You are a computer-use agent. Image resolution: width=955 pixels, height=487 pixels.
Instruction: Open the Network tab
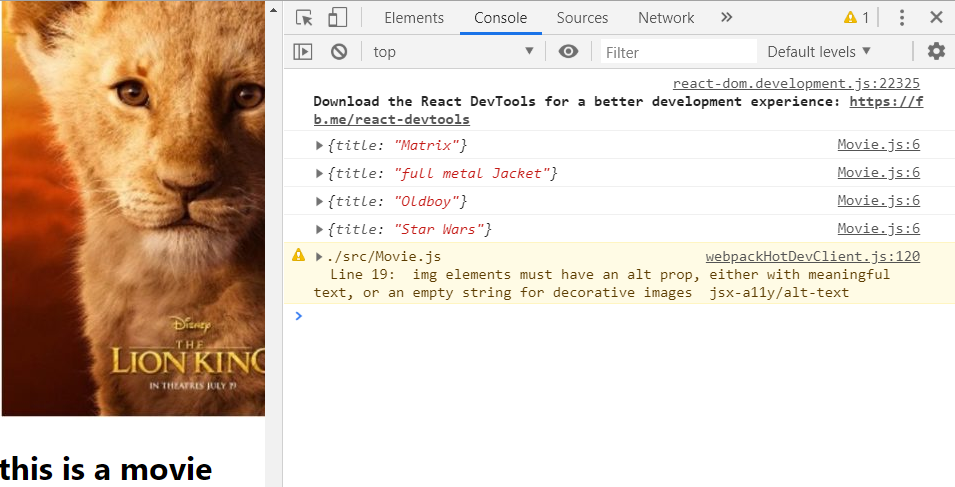pos(666,18)
